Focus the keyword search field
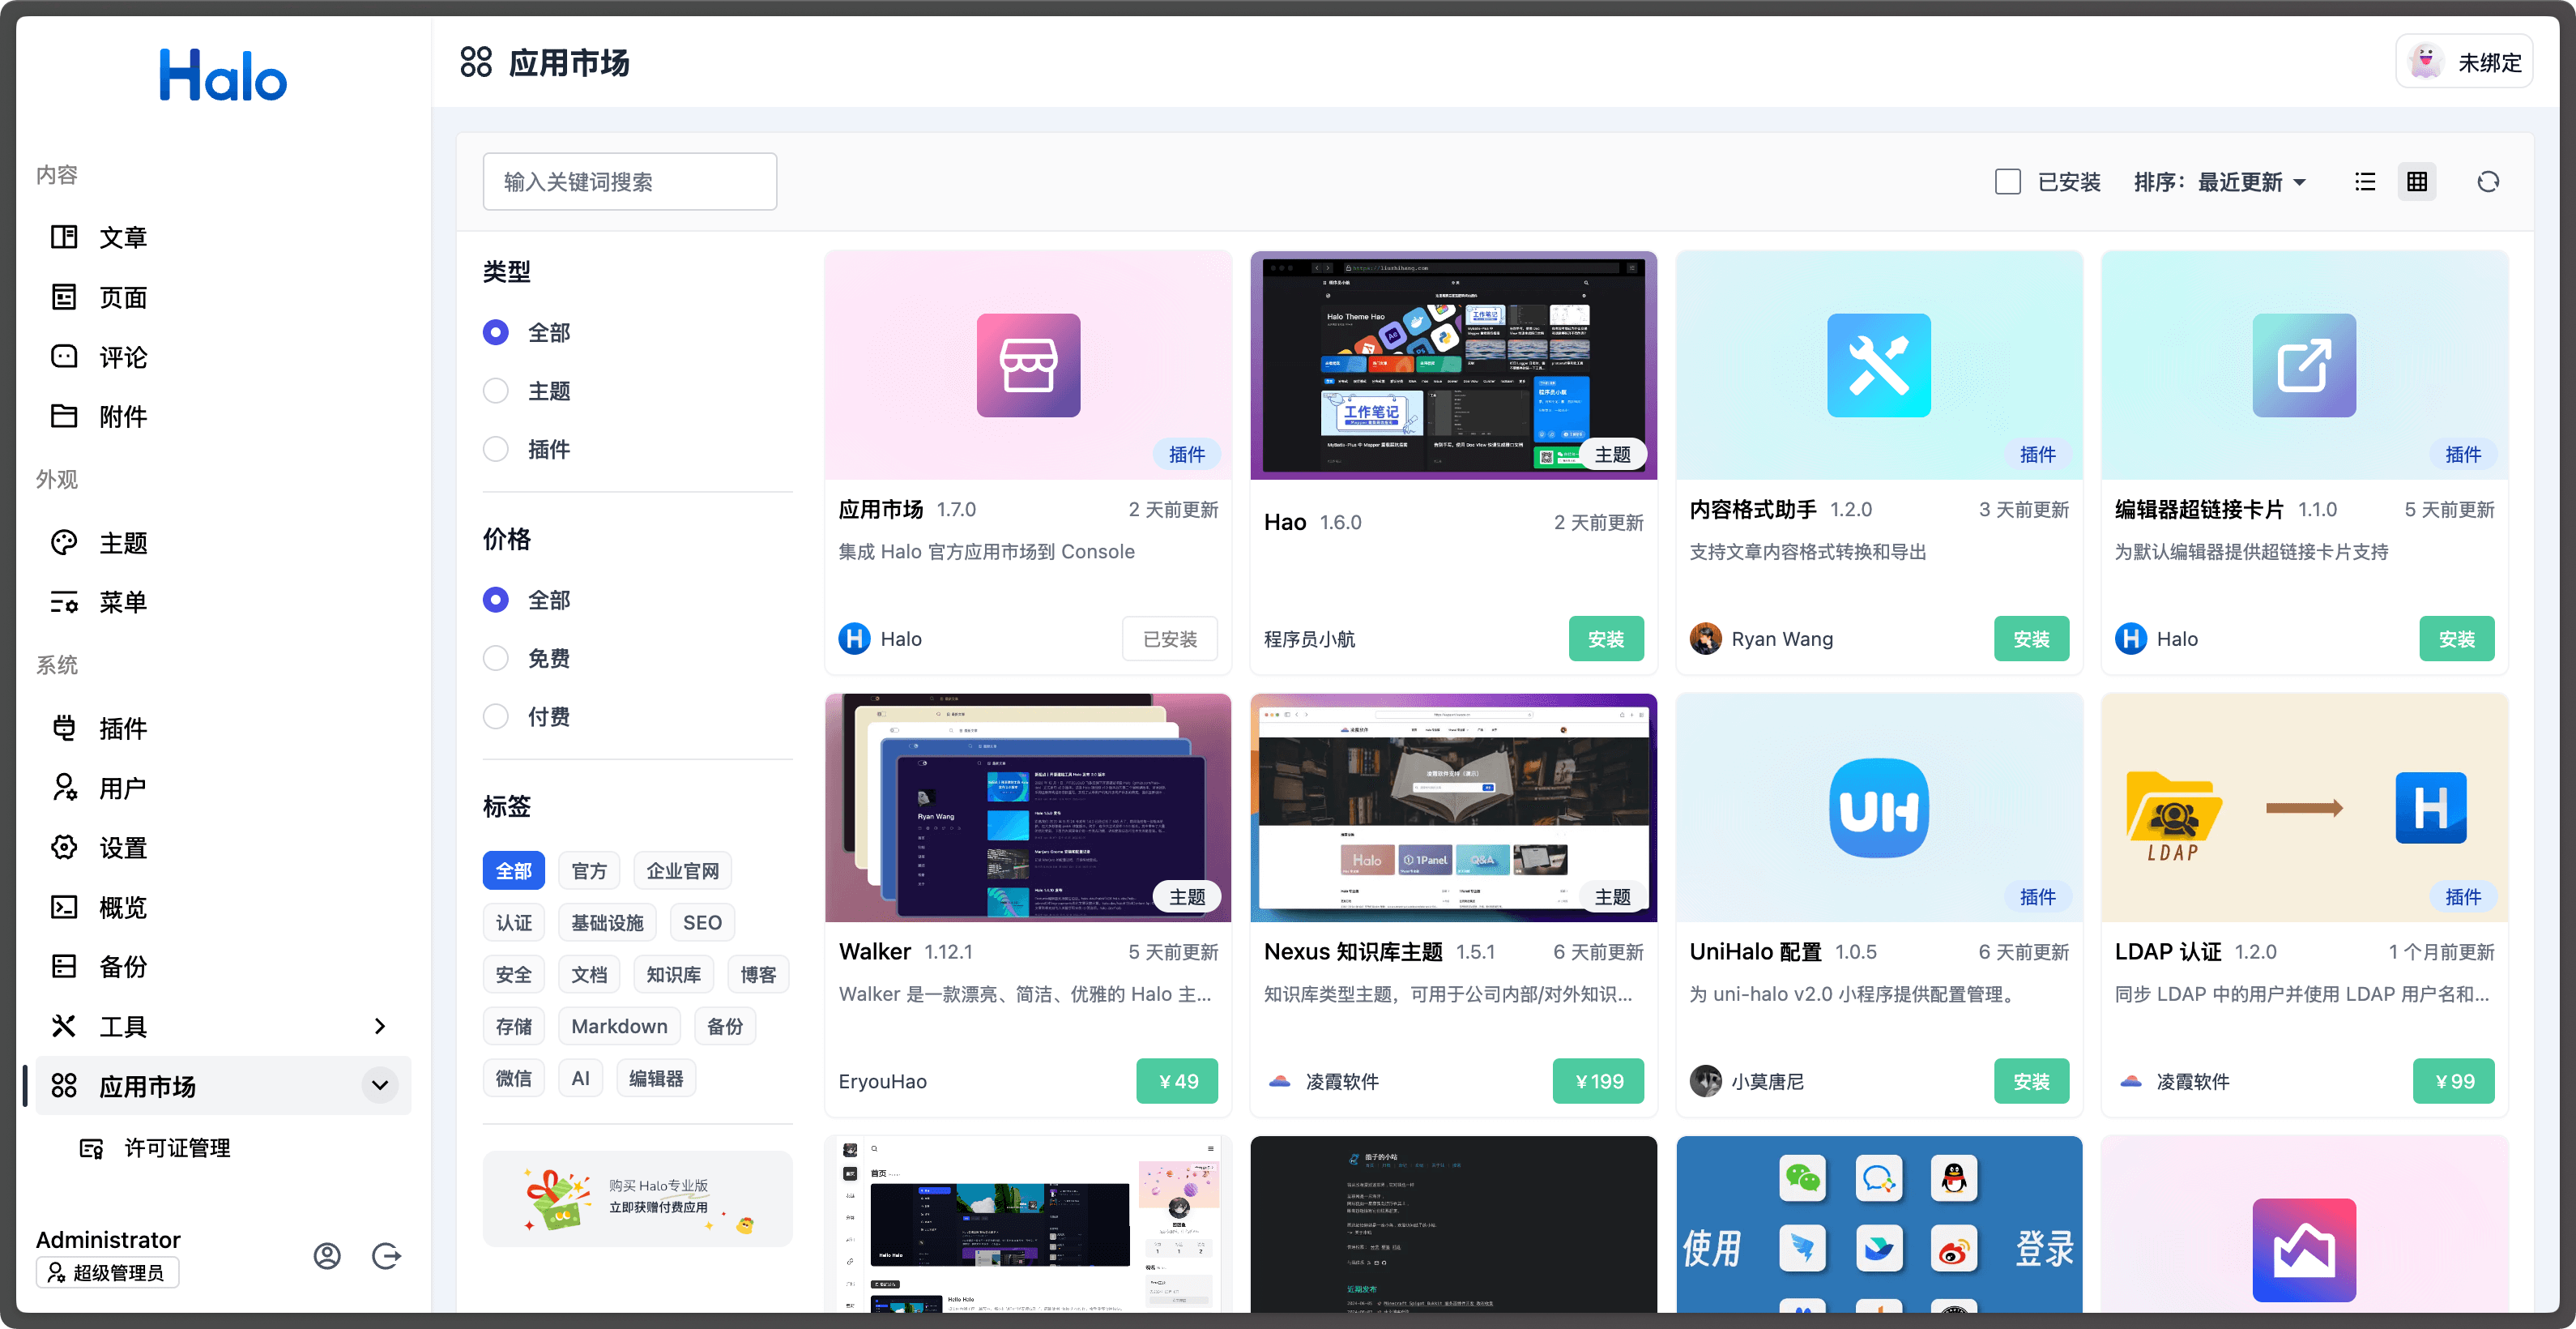This screenshot has width=2576, height=1329. (629, 182)
